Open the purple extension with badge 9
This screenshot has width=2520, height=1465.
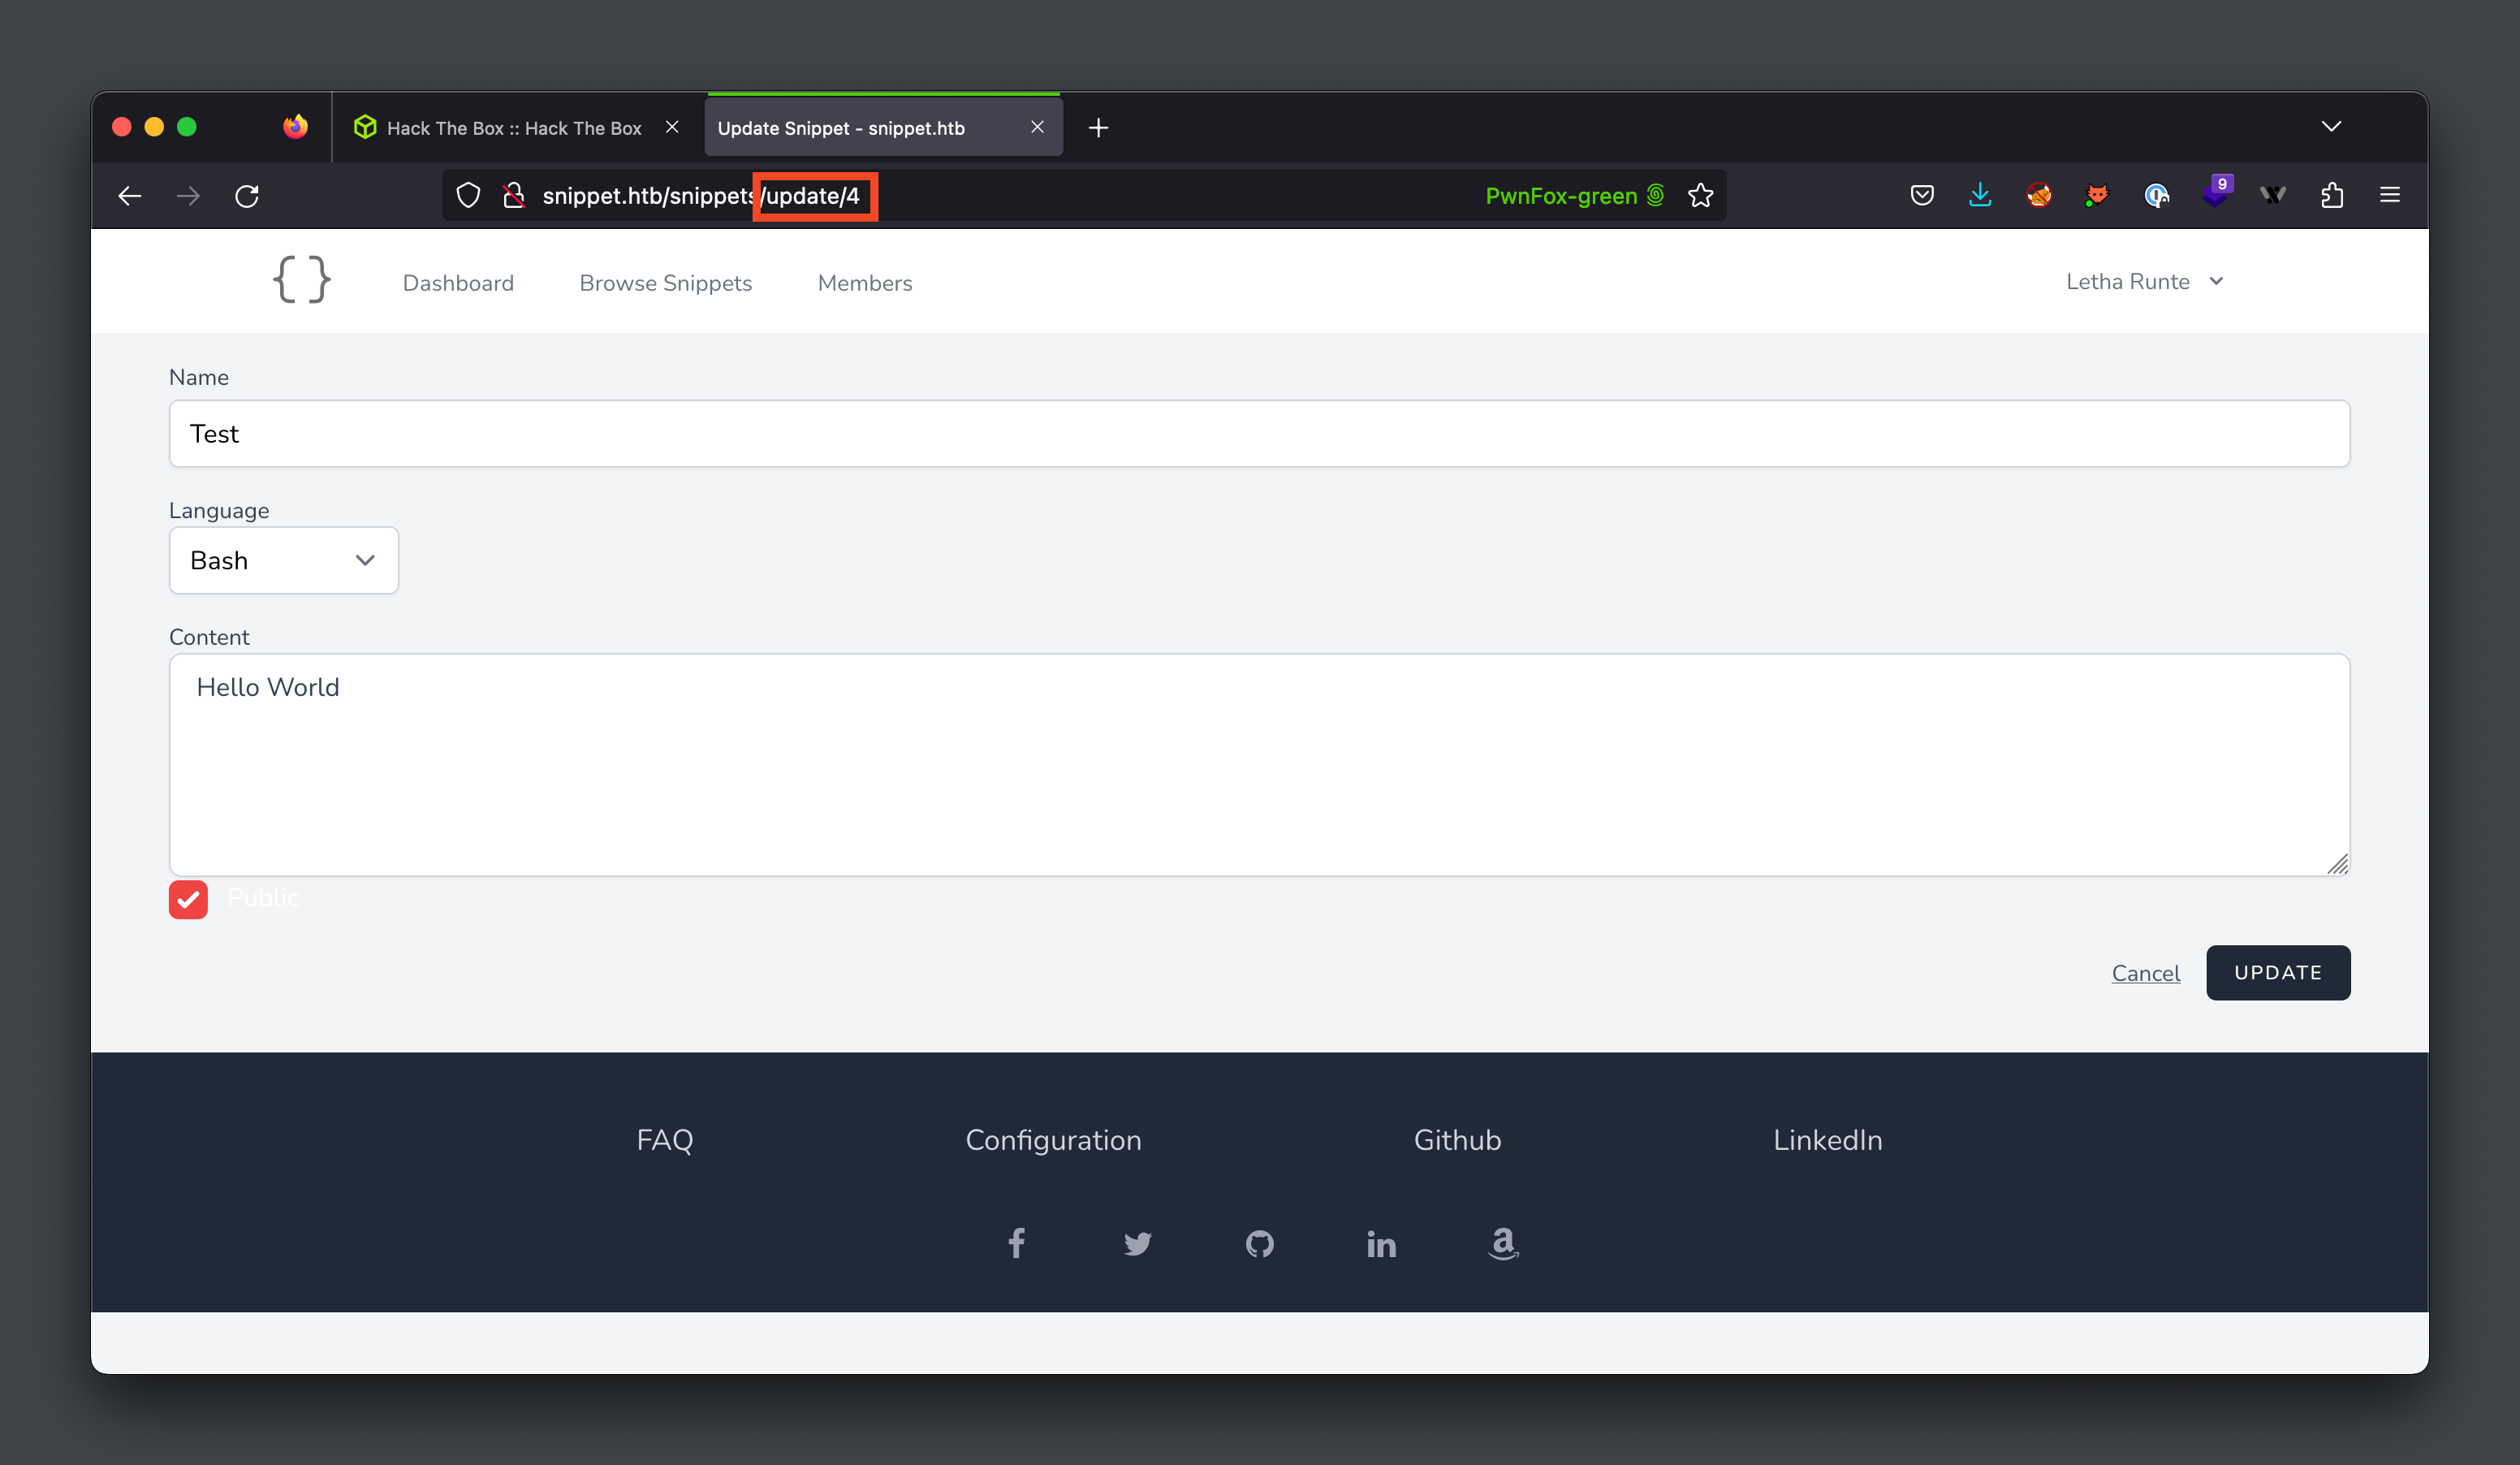click(2216, 192)
